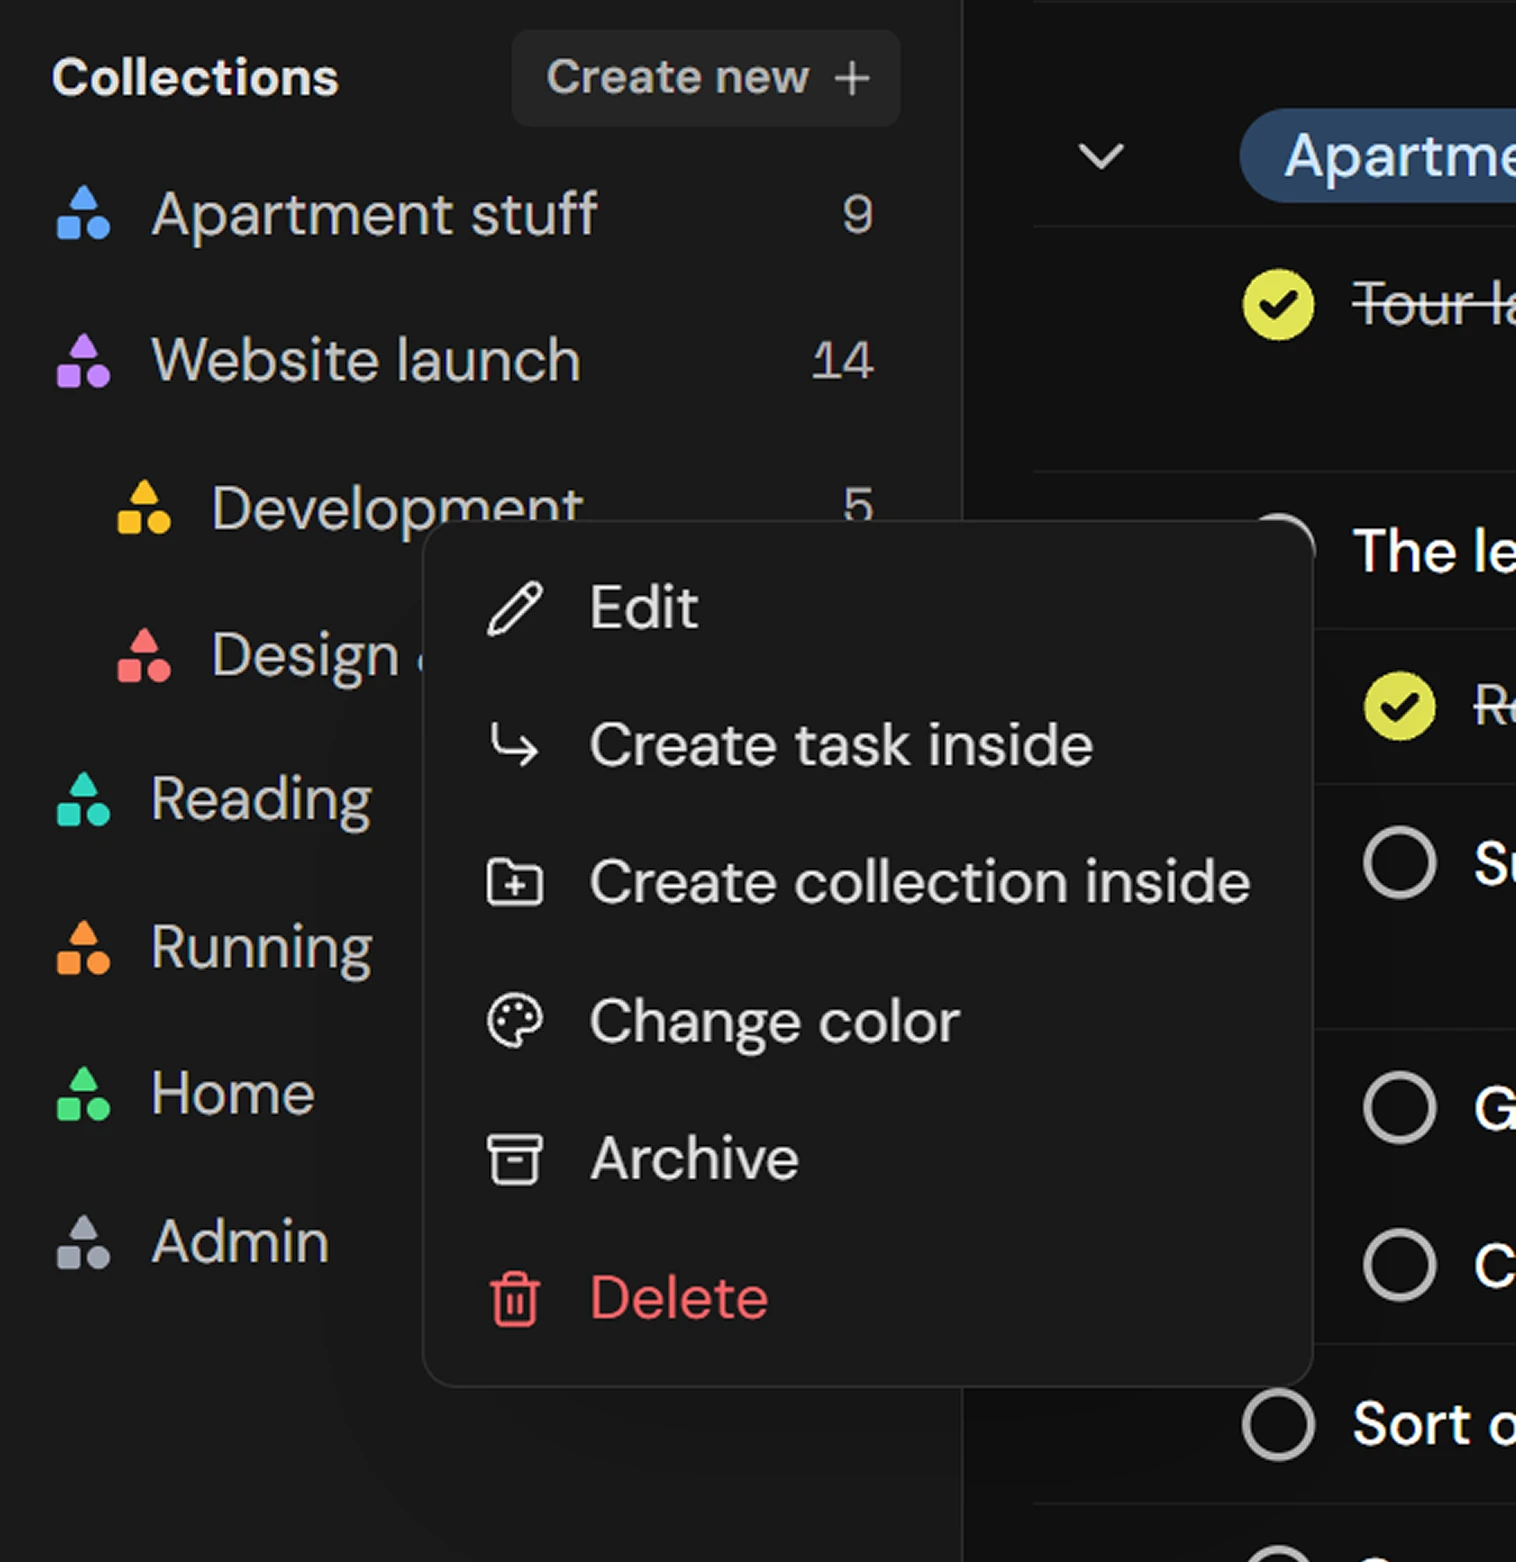Check the task circle starting with C

(1399, 1264)
